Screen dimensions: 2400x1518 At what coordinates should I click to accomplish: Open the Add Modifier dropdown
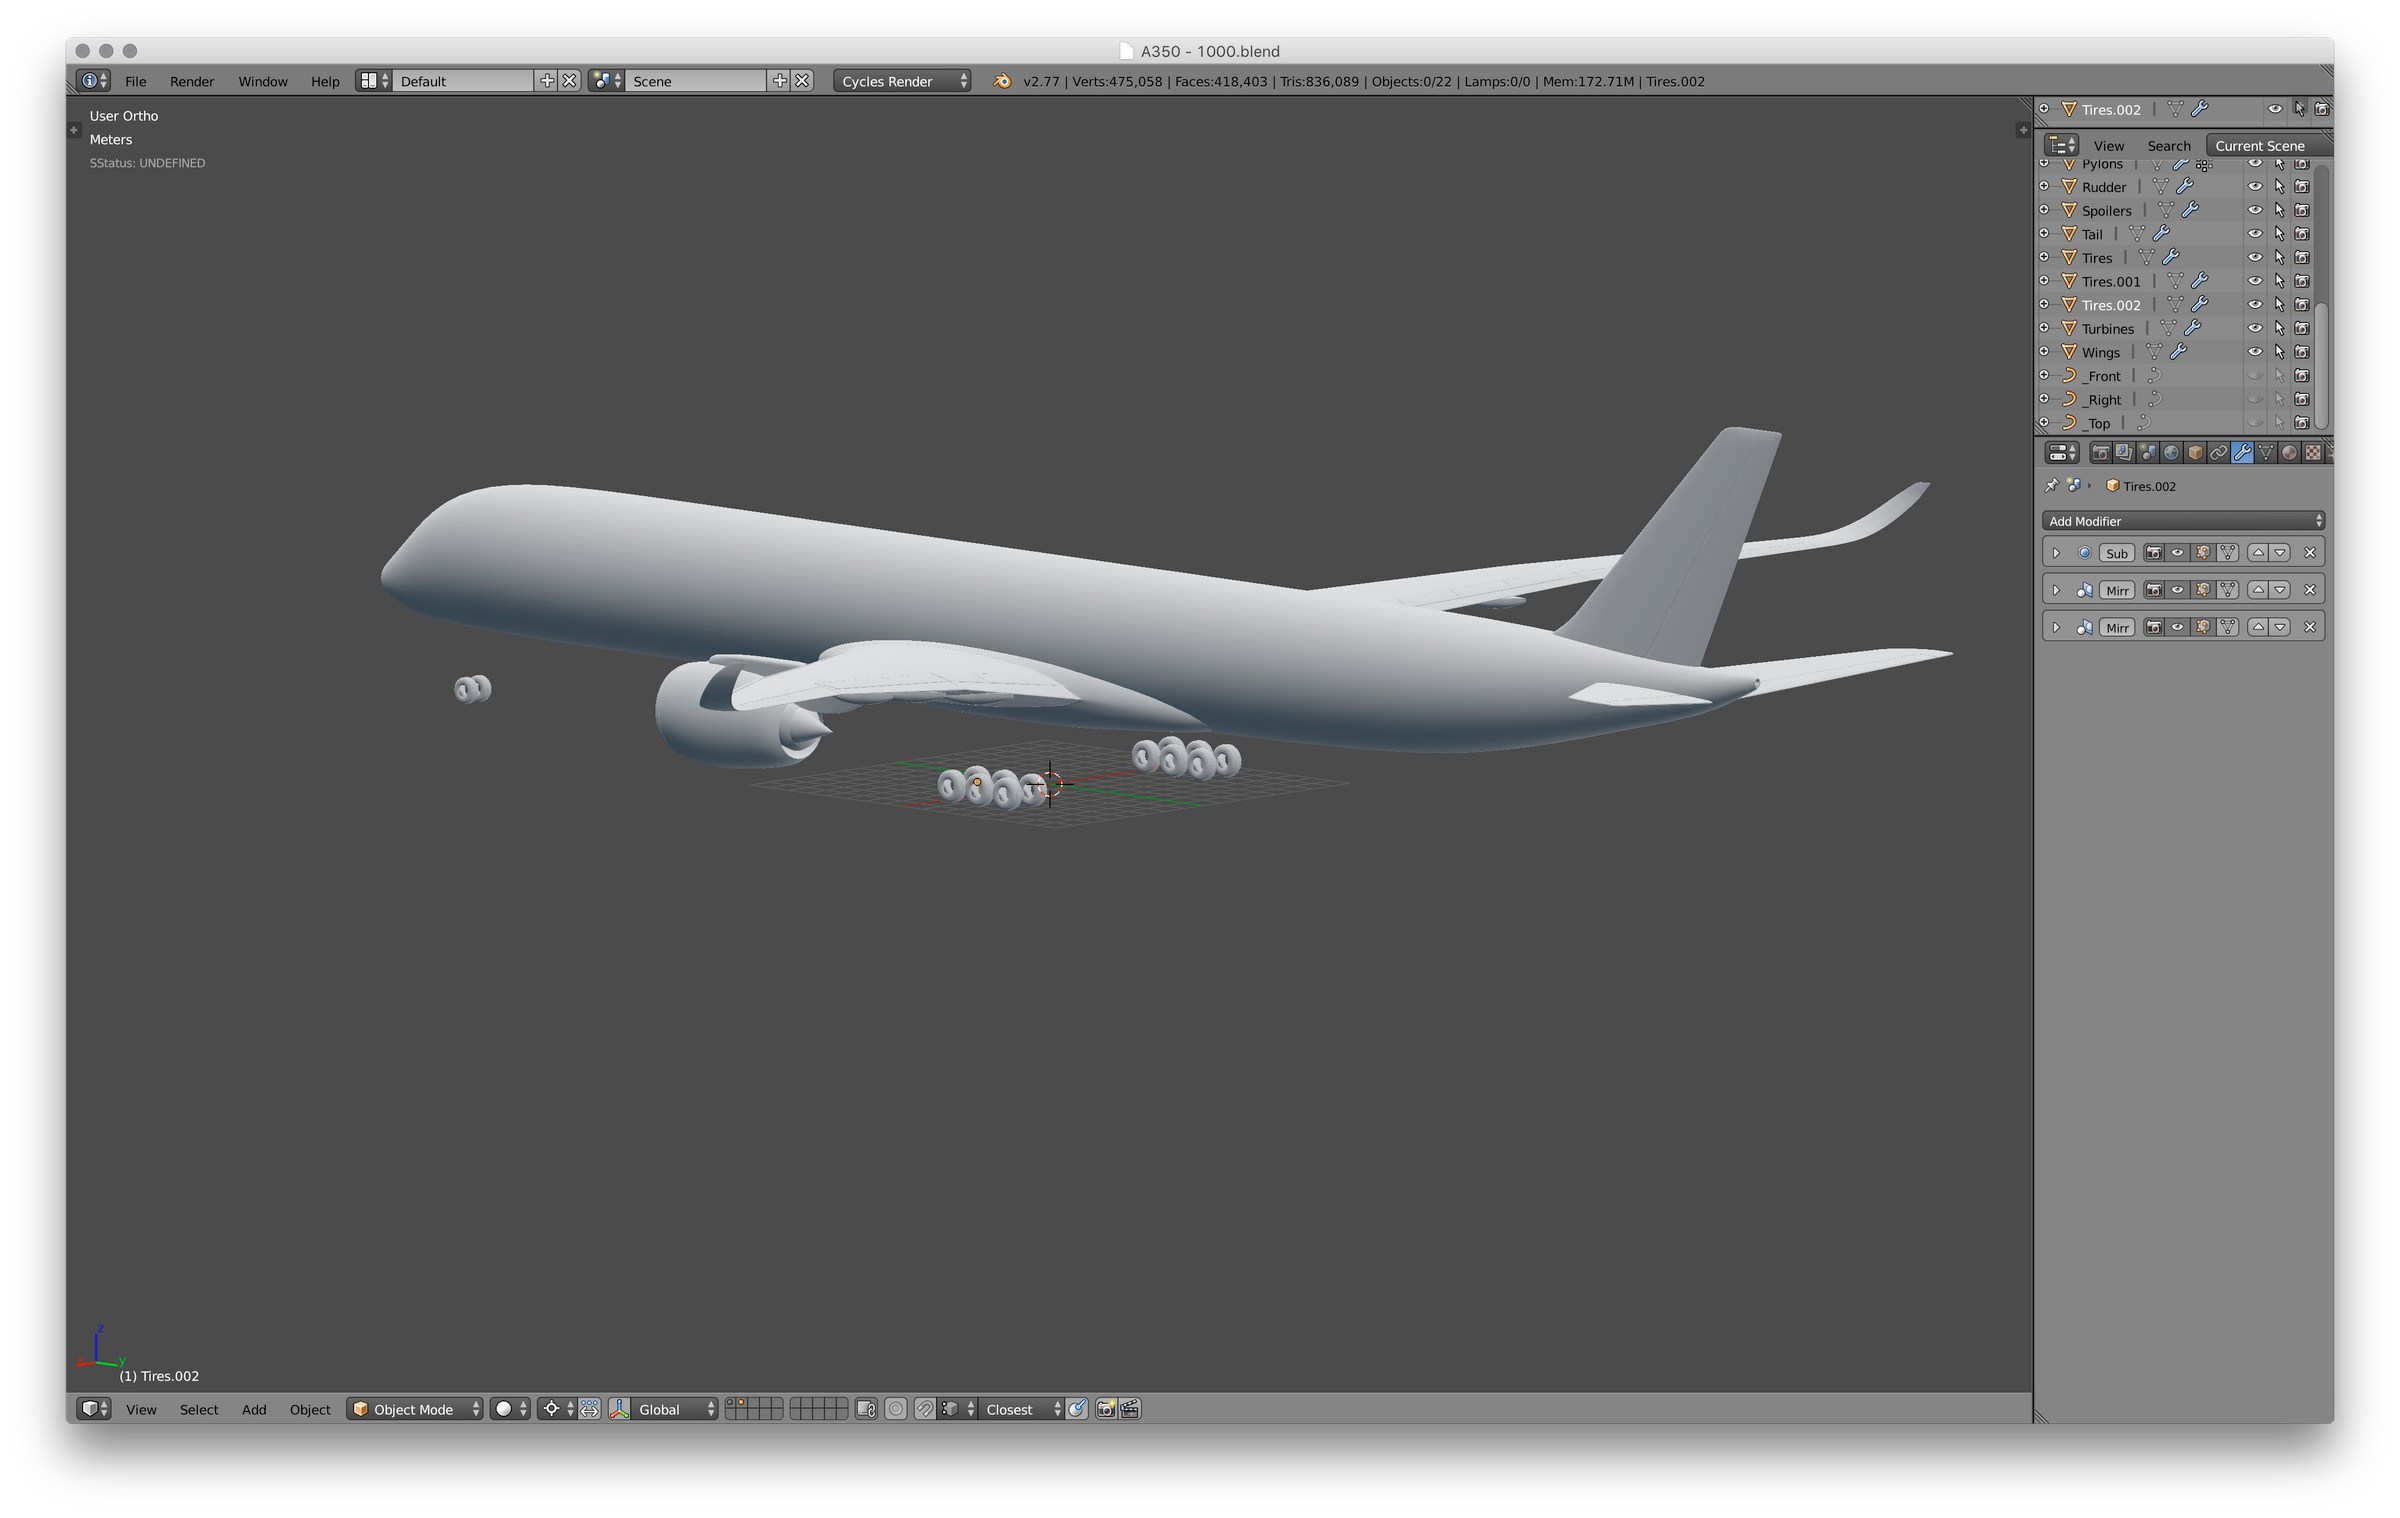[2181, 521]
